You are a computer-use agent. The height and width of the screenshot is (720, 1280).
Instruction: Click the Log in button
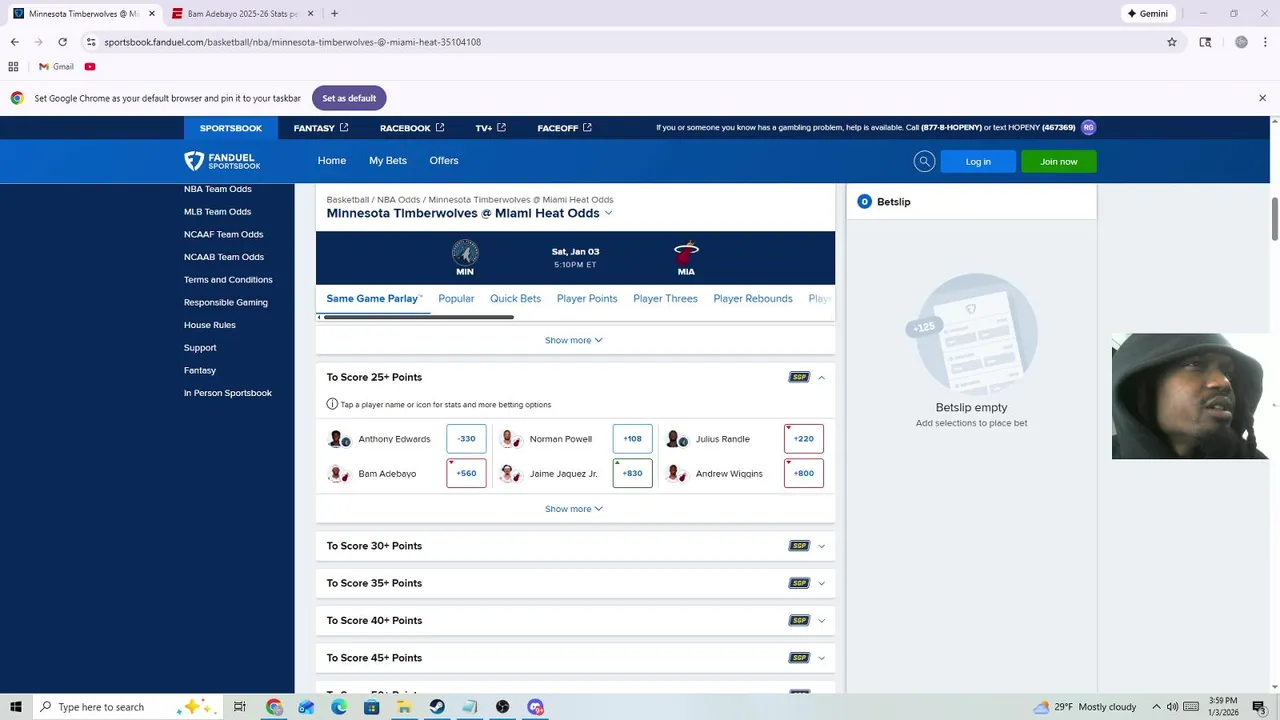[978, 161]
